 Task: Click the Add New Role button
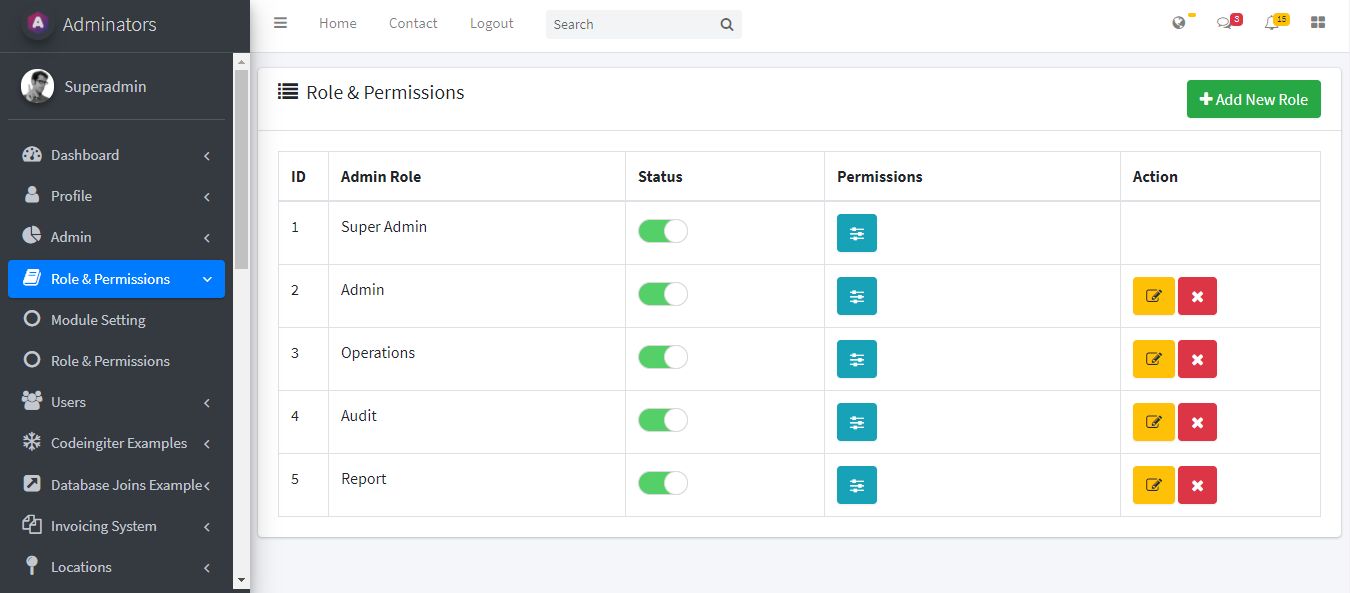(x=1253, y=99)
